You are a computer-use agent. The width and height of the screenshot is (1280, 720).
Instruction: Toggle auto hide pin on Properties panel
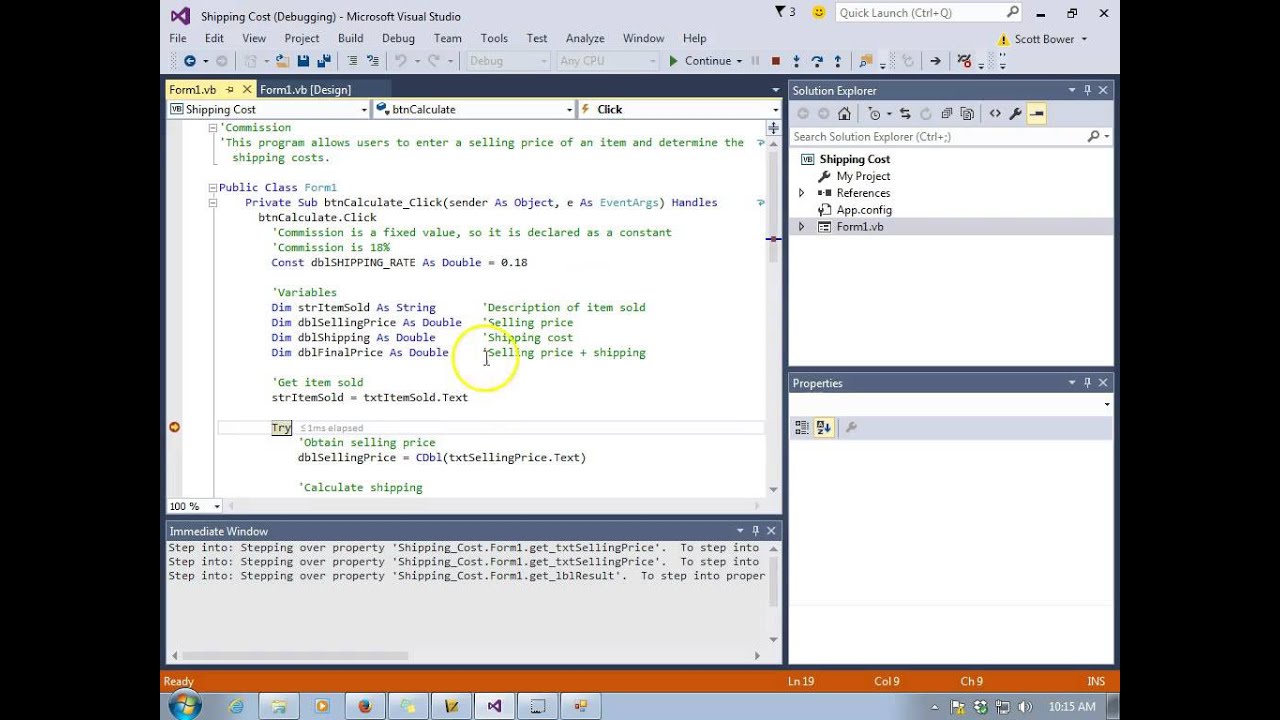[1087, 383]
